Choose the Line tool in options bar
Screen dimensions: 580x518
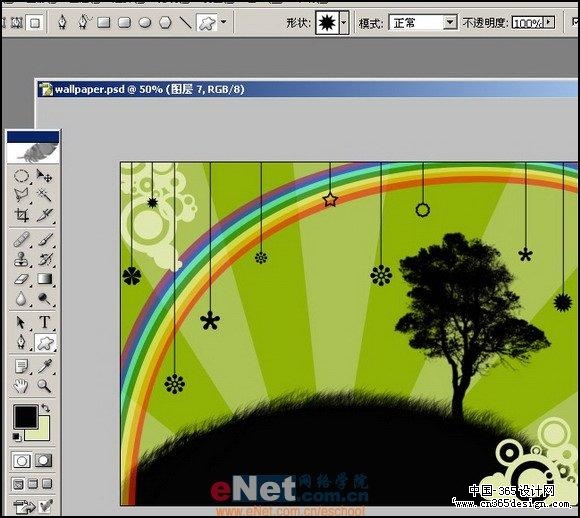(x=185, y=23)
